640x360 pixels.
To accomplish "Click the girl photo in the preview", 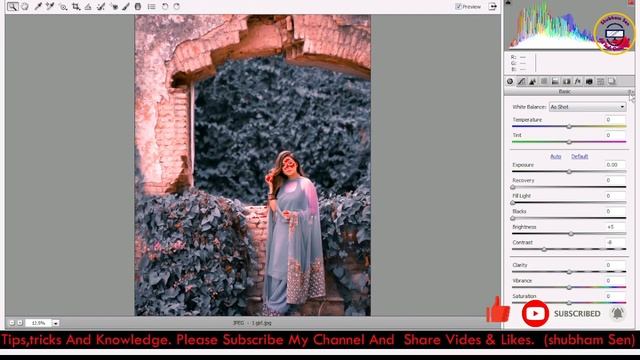I will click(x=253, y=165).
